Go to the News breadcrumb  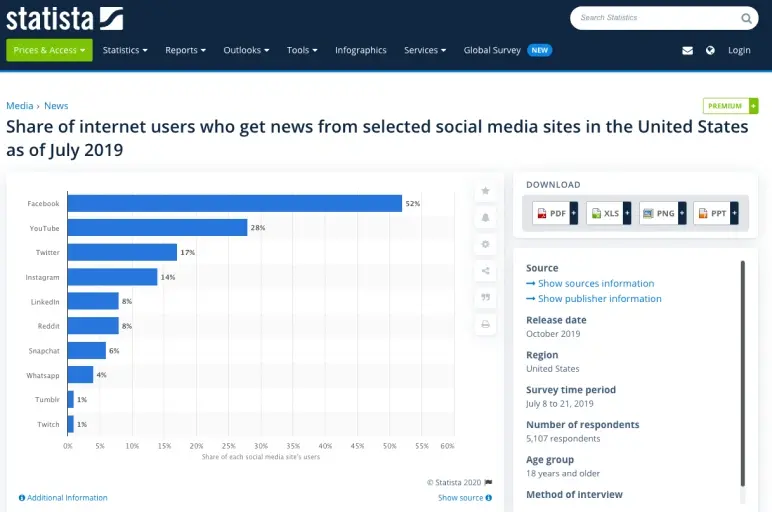[56, 106]
